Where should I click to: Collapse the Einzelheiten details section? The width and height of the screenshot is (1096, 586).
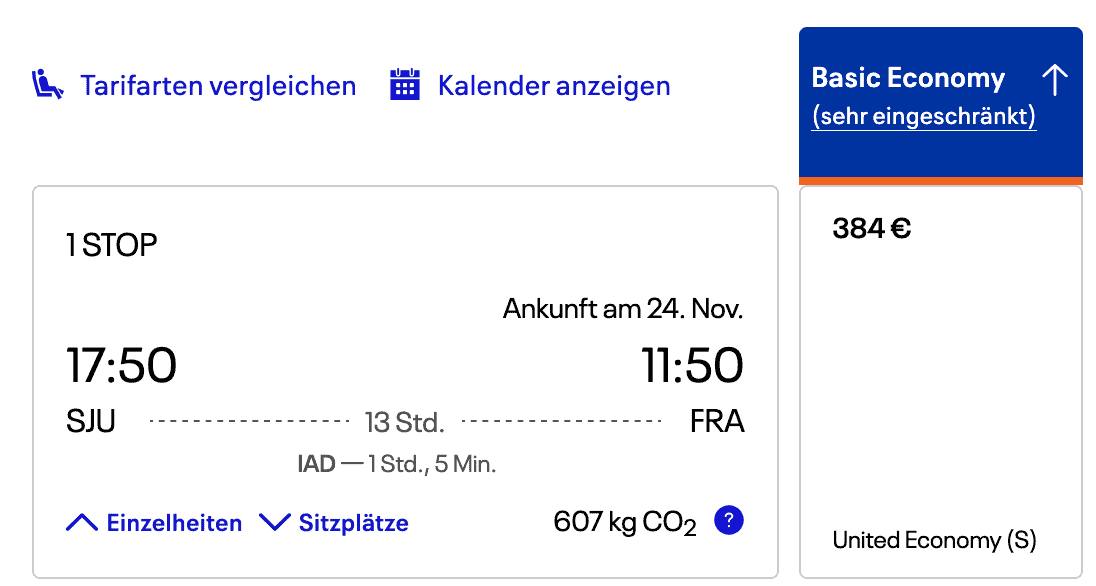tap(174, 523)
